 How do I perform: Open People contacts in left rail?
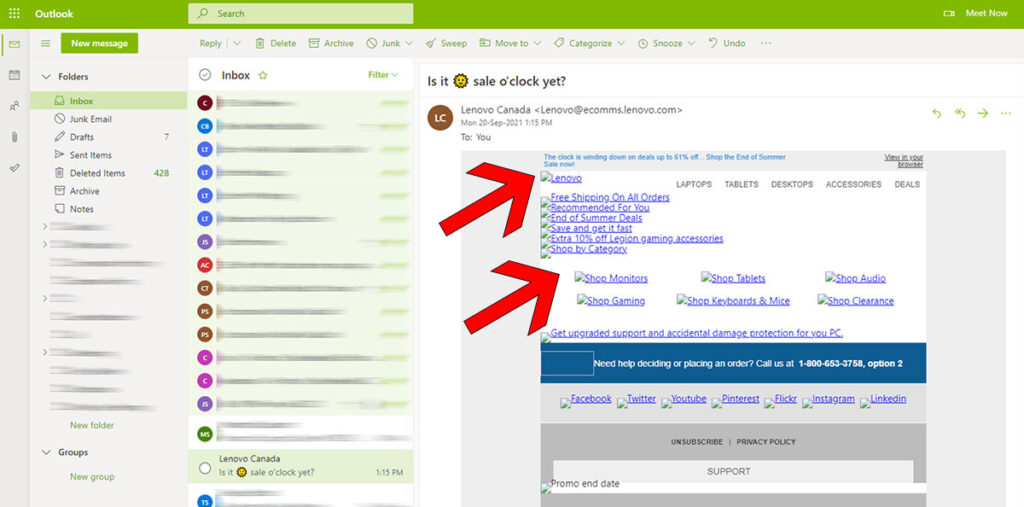tap(14, 106)
